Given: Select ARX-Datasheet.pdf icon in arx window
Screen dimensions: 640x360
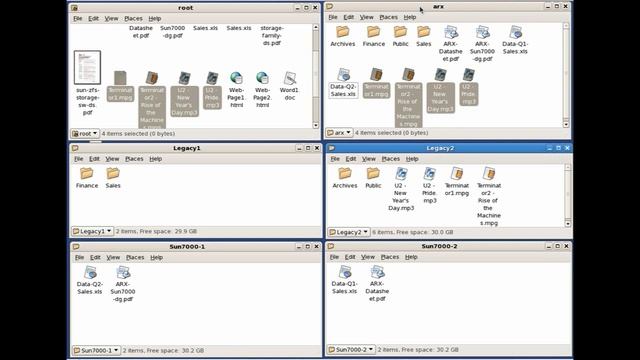Looking at the screenshot, I should click(x=451, y=32).
